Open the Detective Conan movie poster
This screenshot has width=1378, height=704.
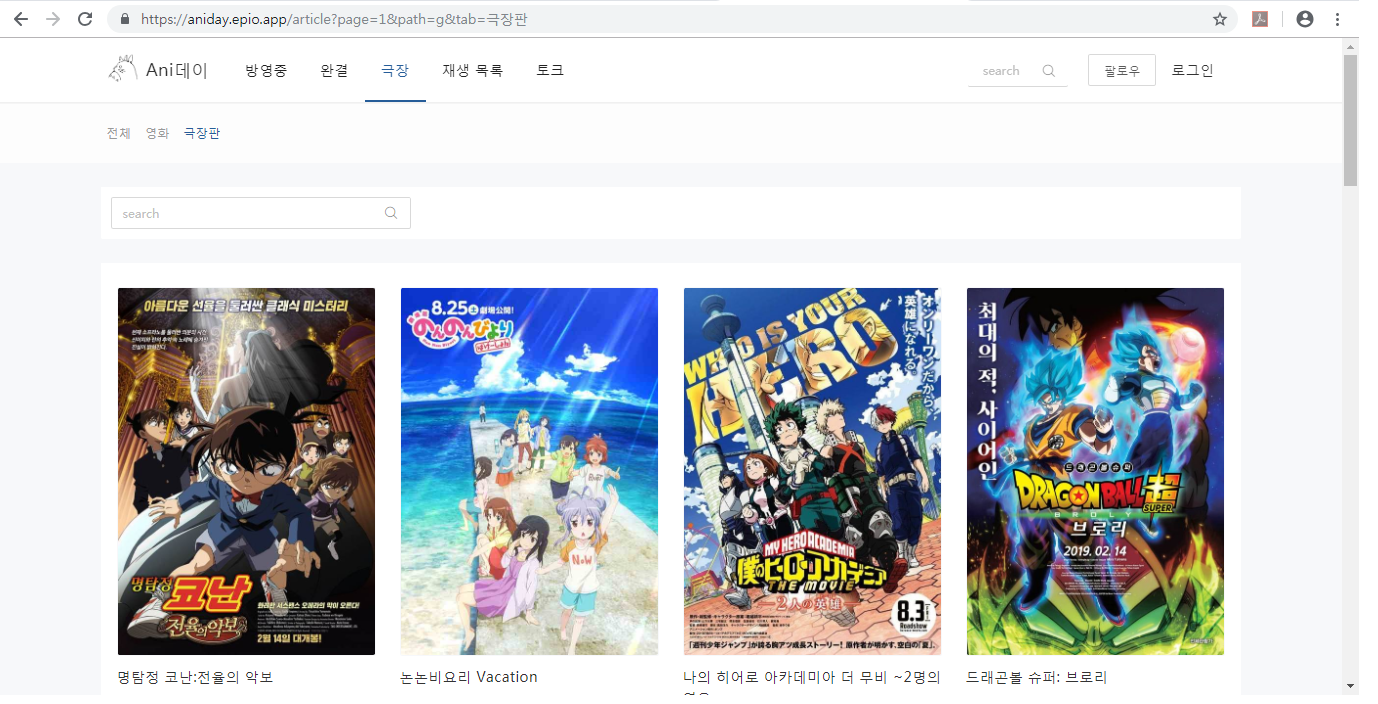coord(246,471)
